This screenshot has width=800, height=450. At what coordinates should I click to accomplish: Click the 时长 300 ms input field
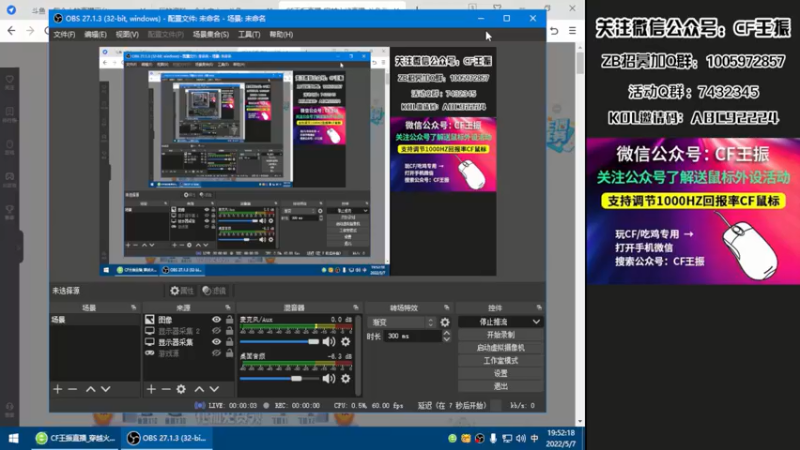coord(413,336)
